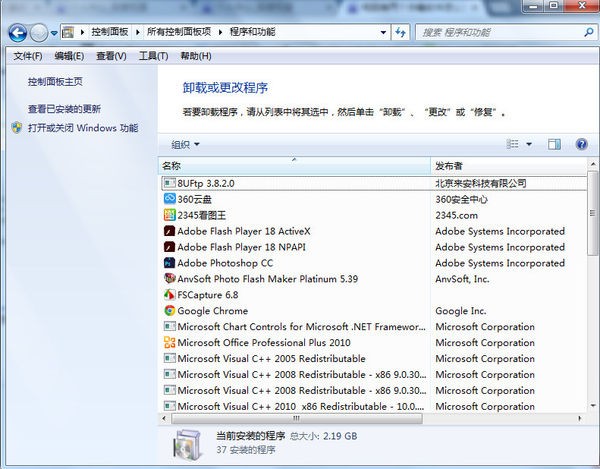
Task: Select the Adobe Photoshop CC program icon
Action: [x=169, y=263]
